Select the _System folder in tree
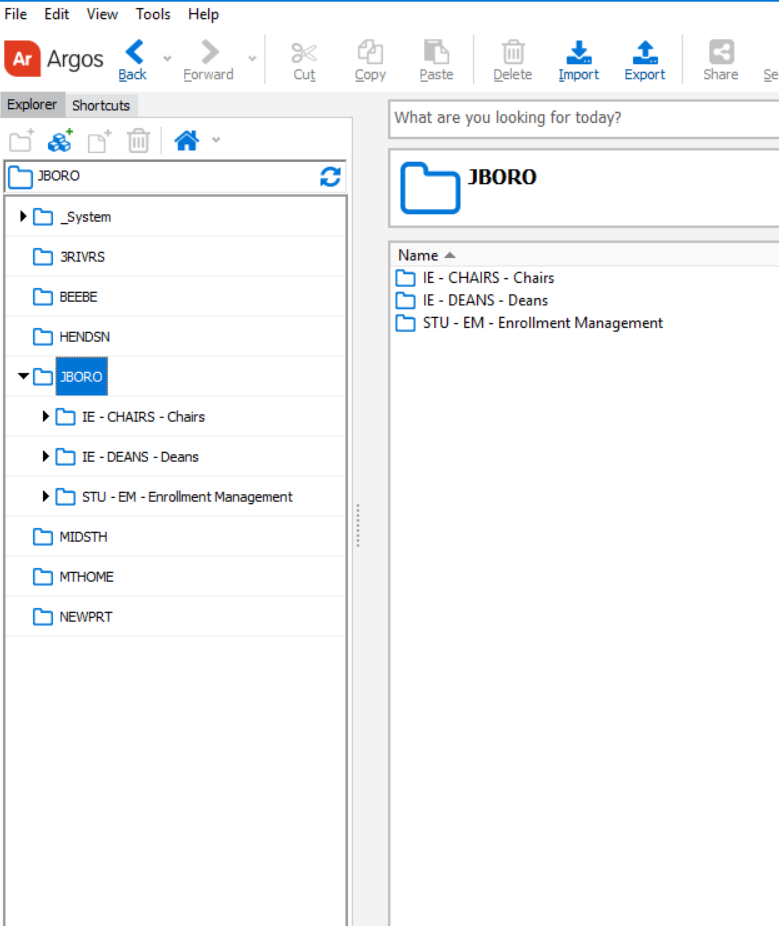The height and width of the screenshot is (926, 779). [x=86, y=217]
